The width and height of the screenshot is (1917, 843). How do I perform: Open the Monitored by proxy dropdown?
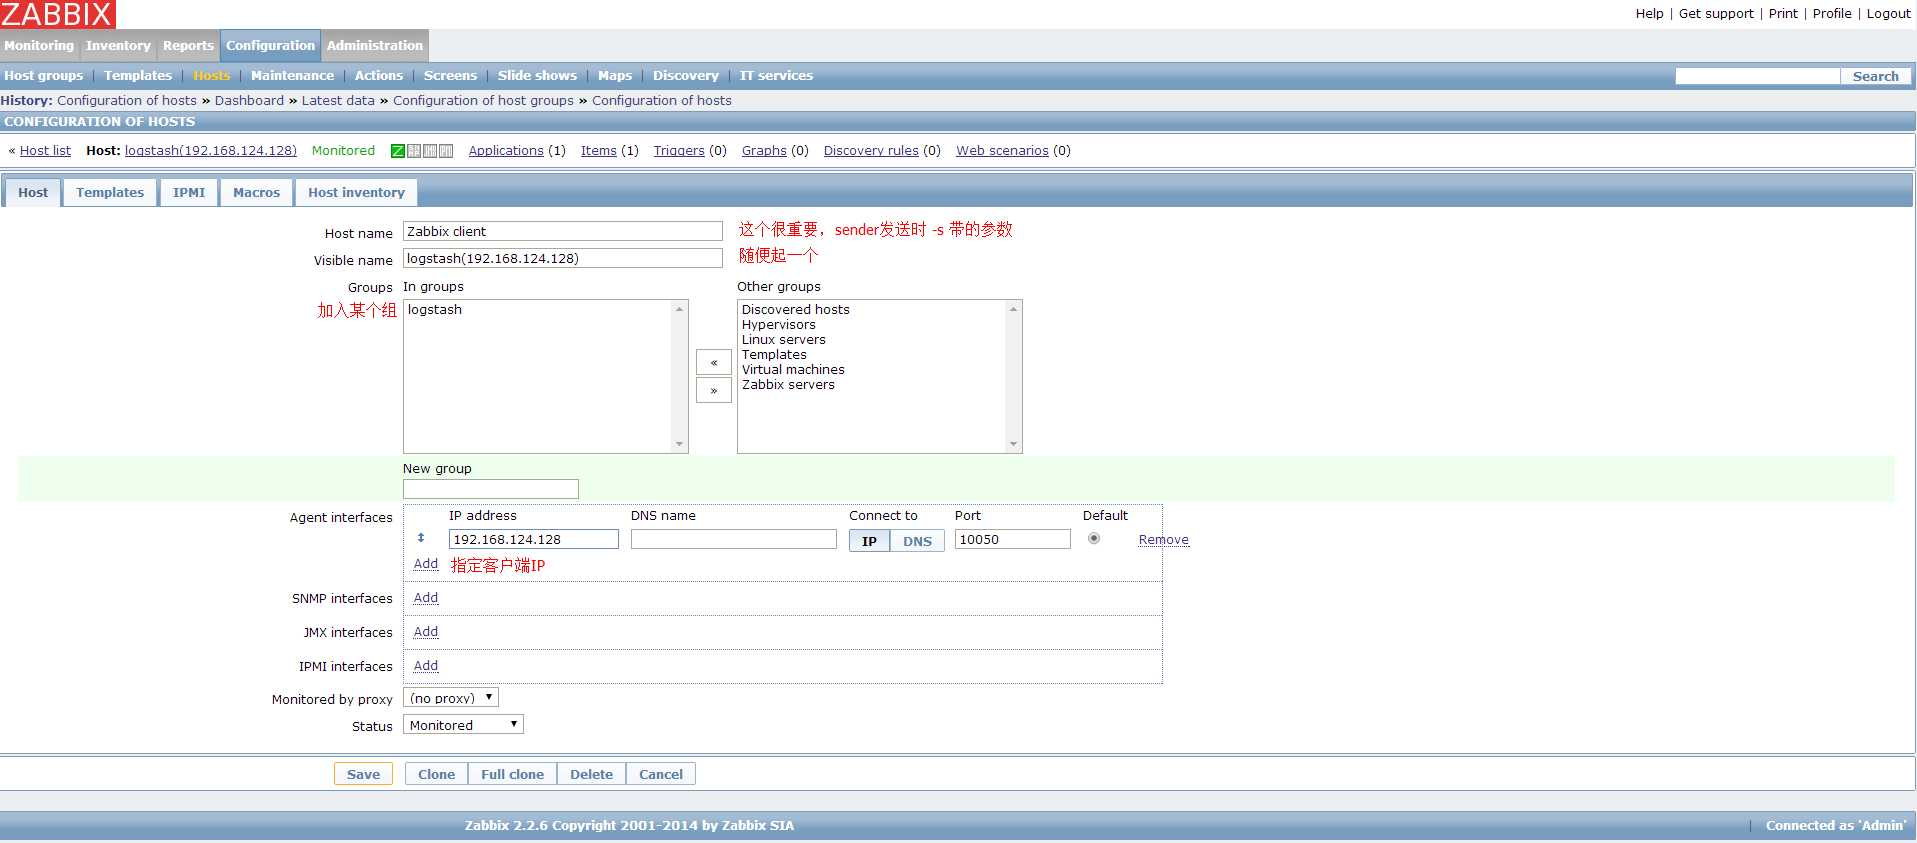451,698
